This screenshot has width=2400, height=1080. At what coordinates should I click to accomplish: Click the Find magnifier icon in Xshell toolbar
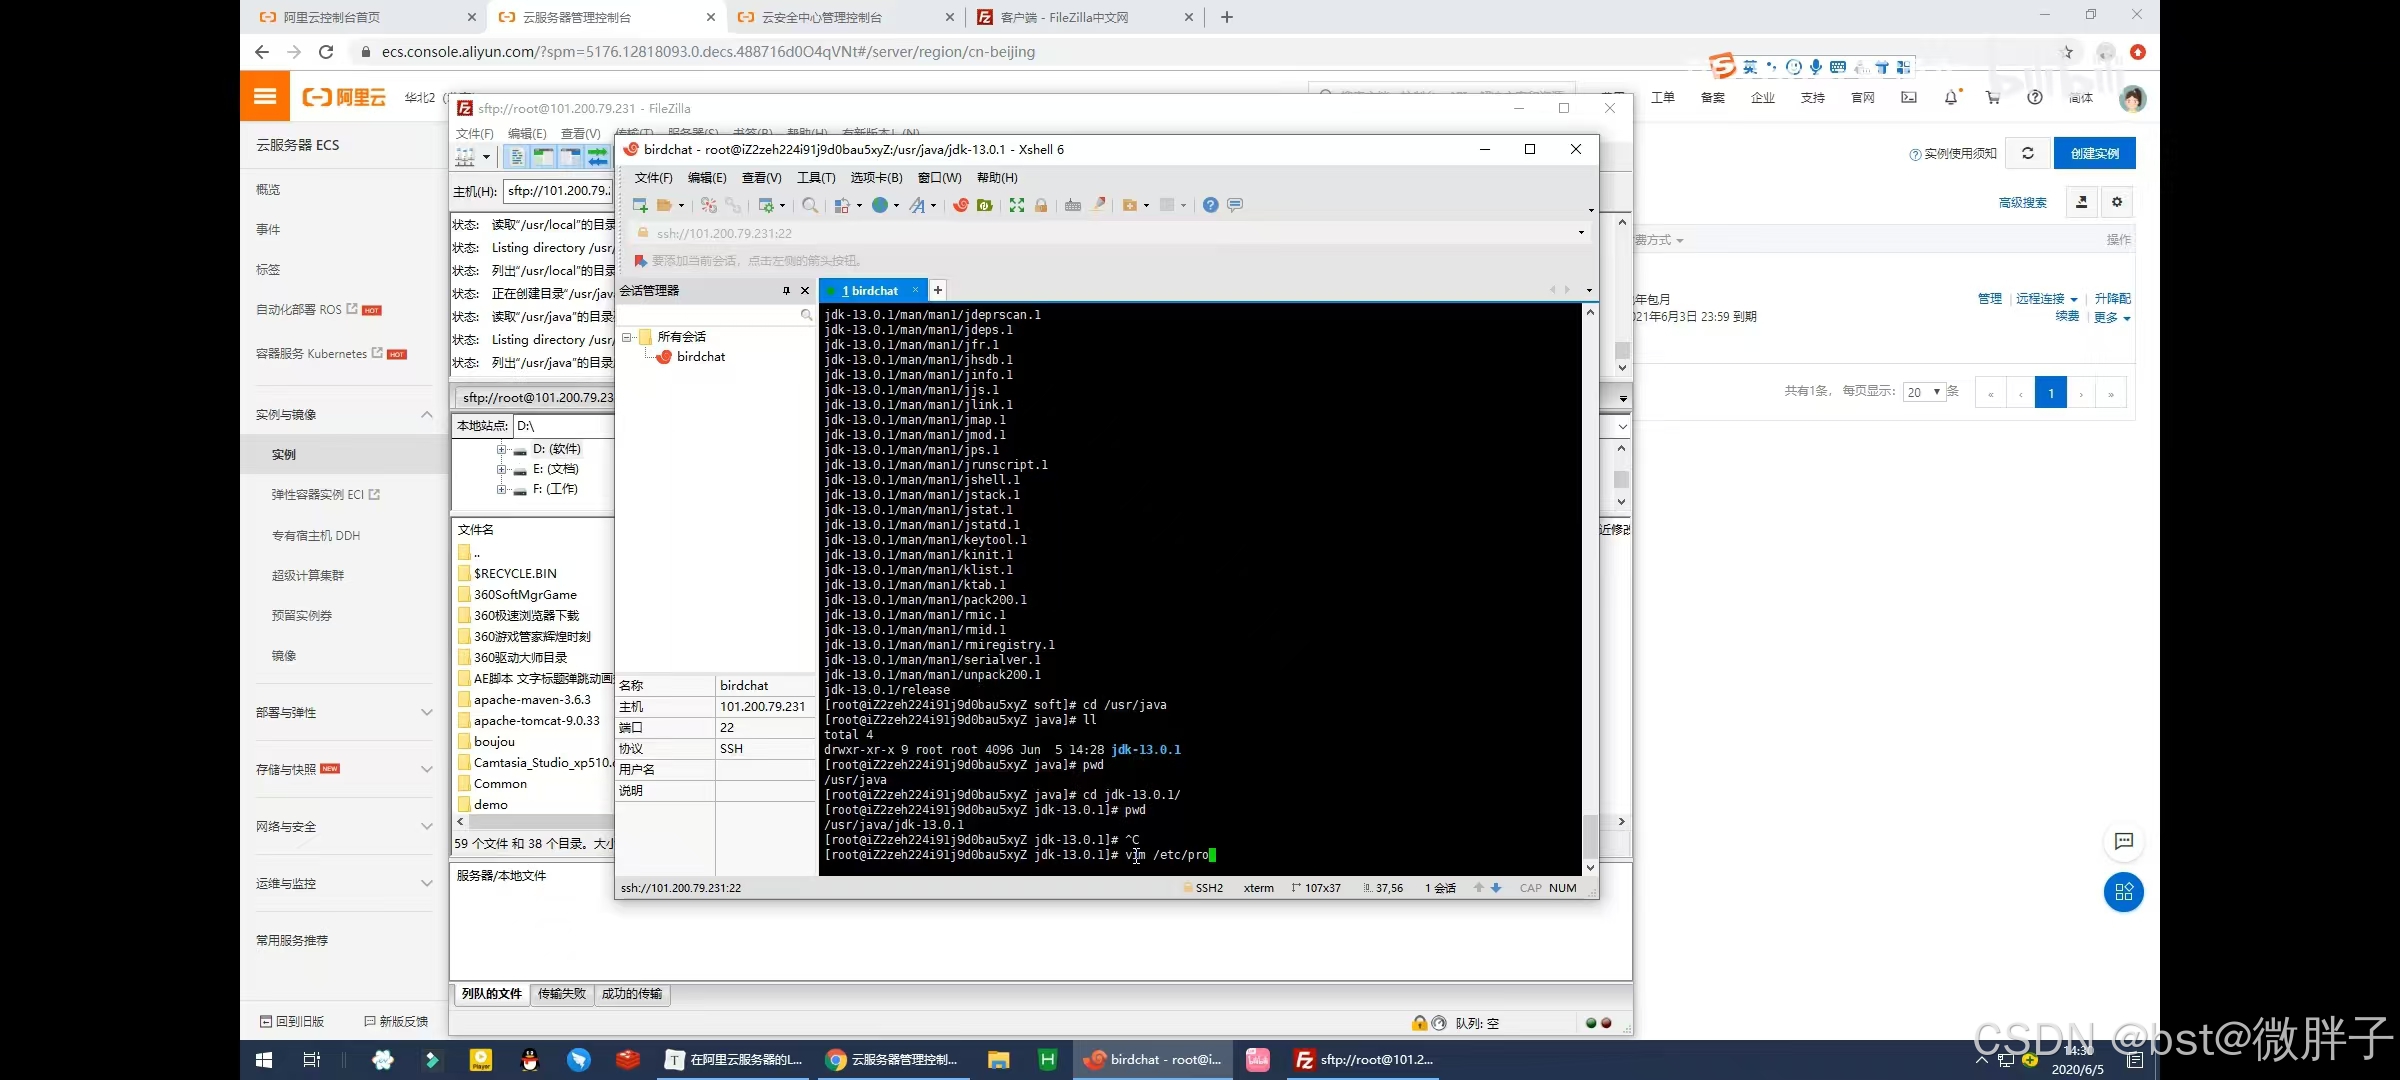pyautogui.click(x=810, y=205)
